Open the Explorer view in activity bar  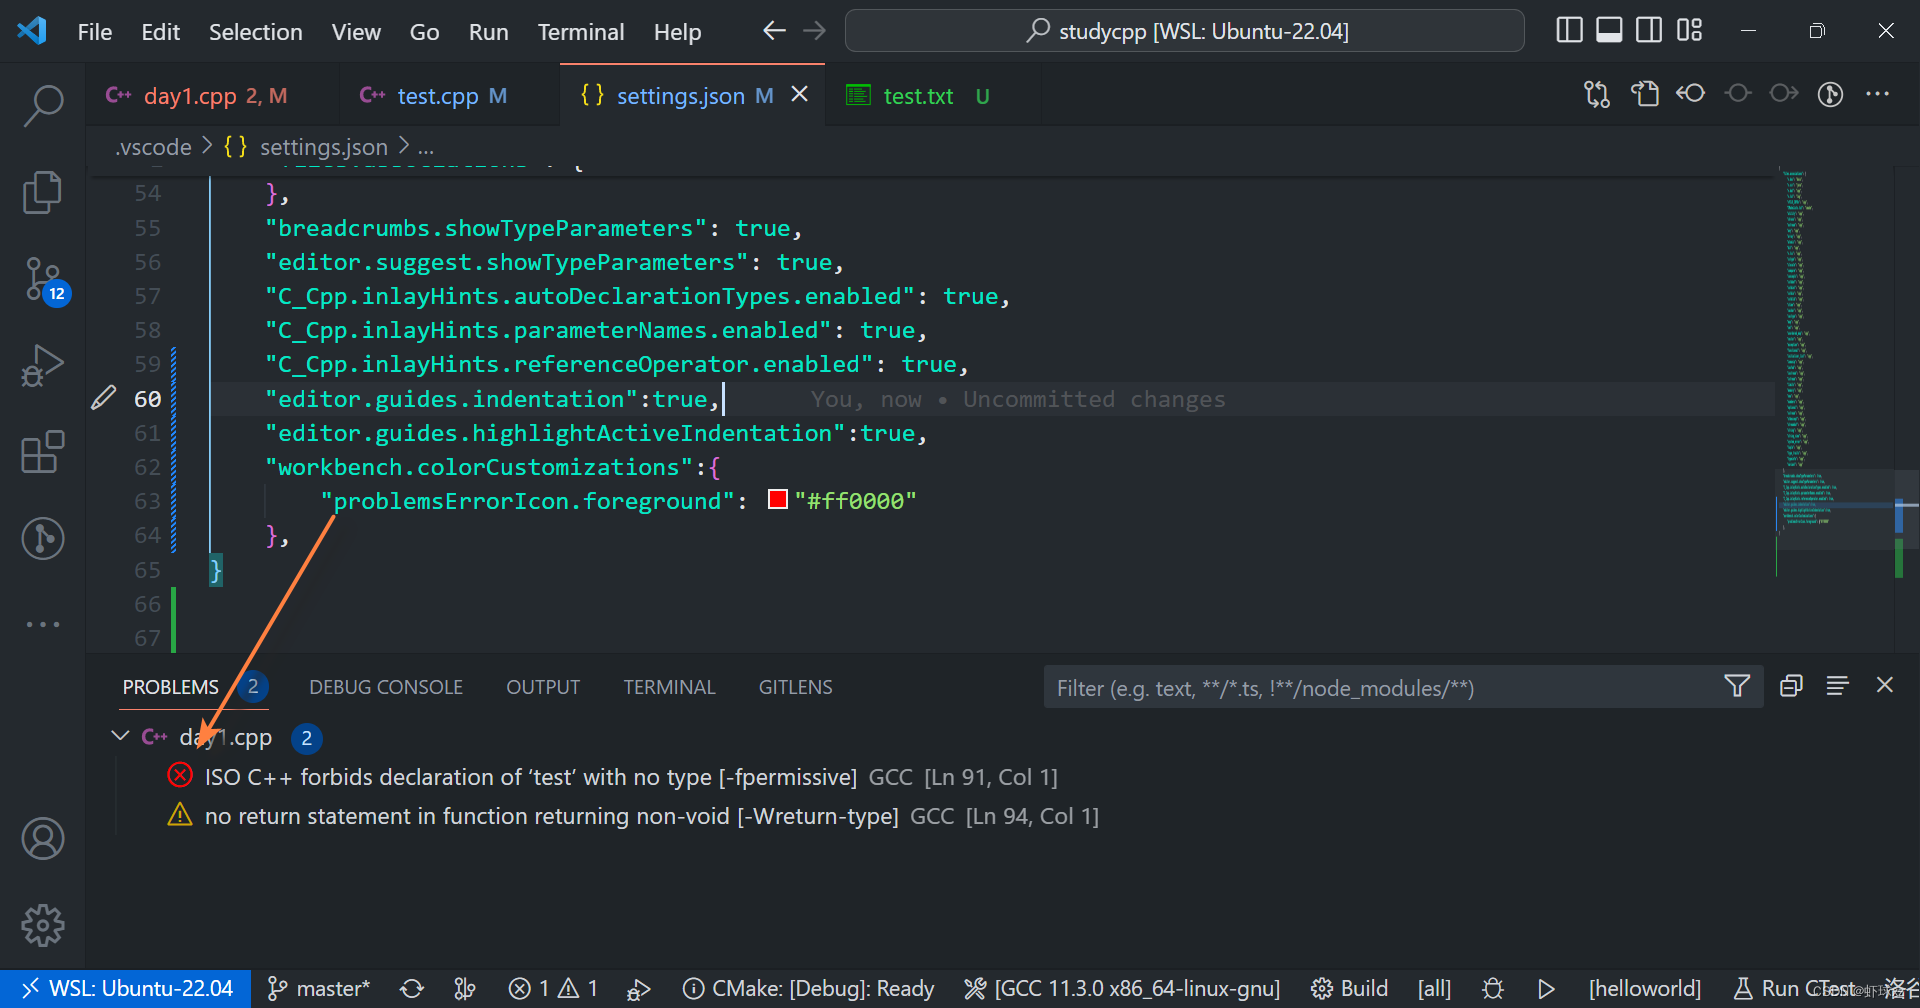[x=43, y=192]
